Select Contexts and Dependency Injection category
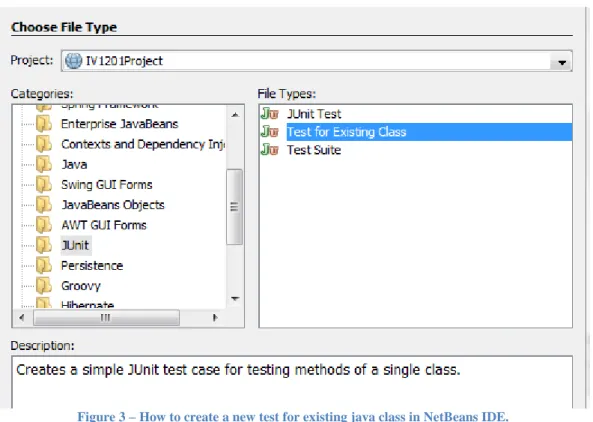Image resolution: width=593 pixels, height=422 pixels. pyautogui.click(x=143, y=144)
